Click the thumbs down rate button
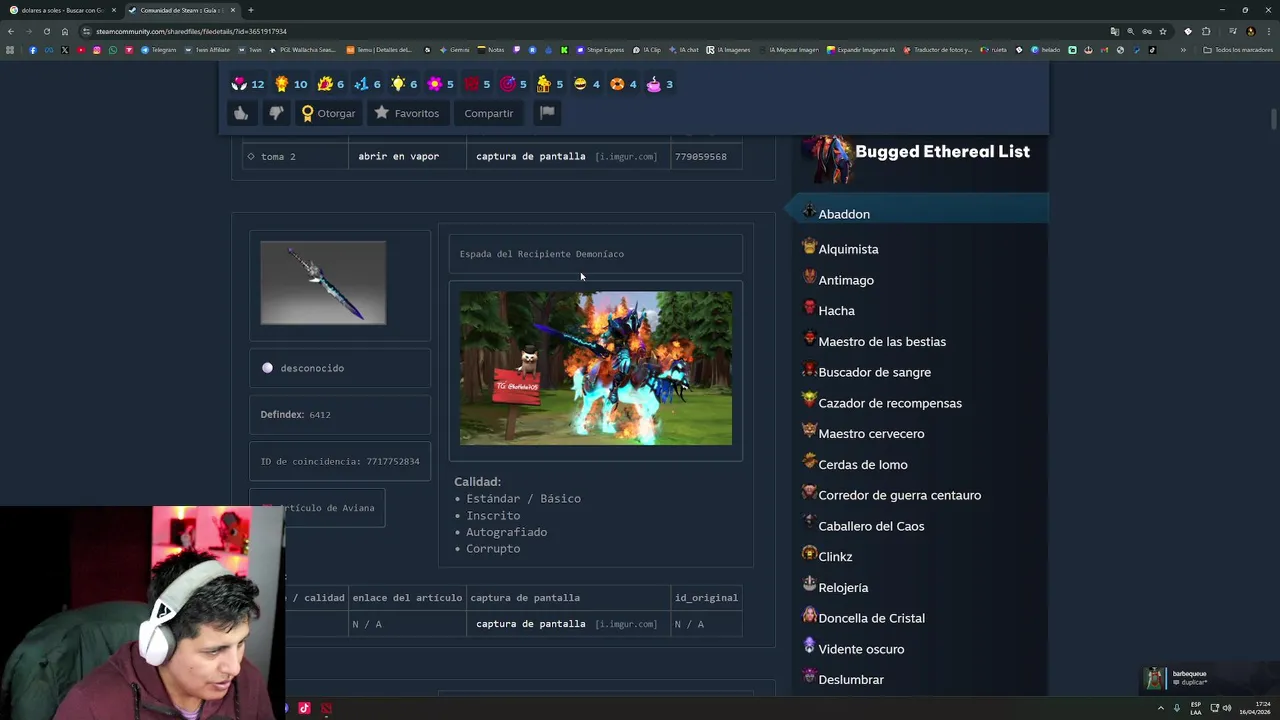The image size is (1280, 720). coord(276,113)
